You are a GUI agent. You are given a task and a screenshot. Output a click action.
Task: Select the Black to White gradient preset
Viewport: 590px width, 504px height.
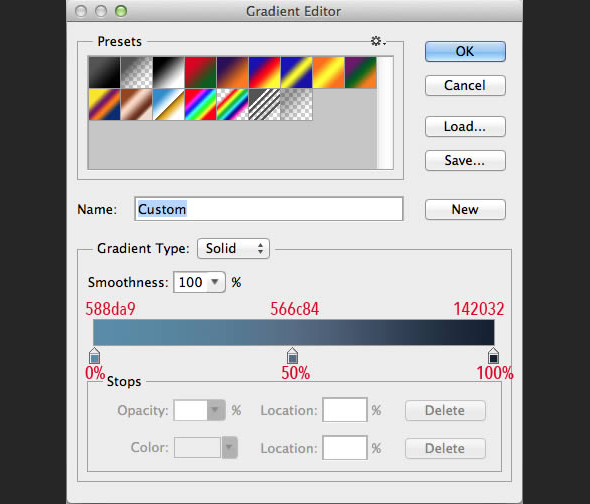[x=169, y=72]
